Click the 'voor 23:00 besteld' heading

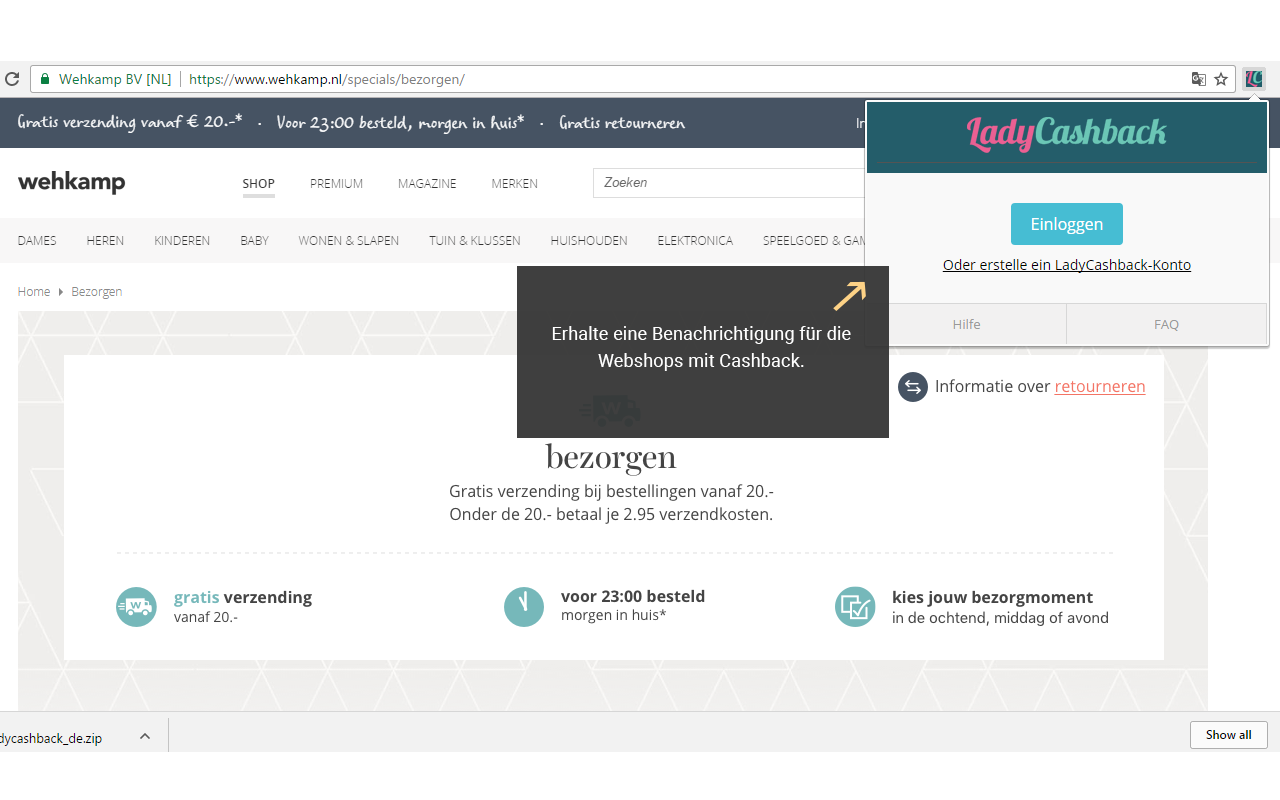pyautogui.click(x=633, y=596)
